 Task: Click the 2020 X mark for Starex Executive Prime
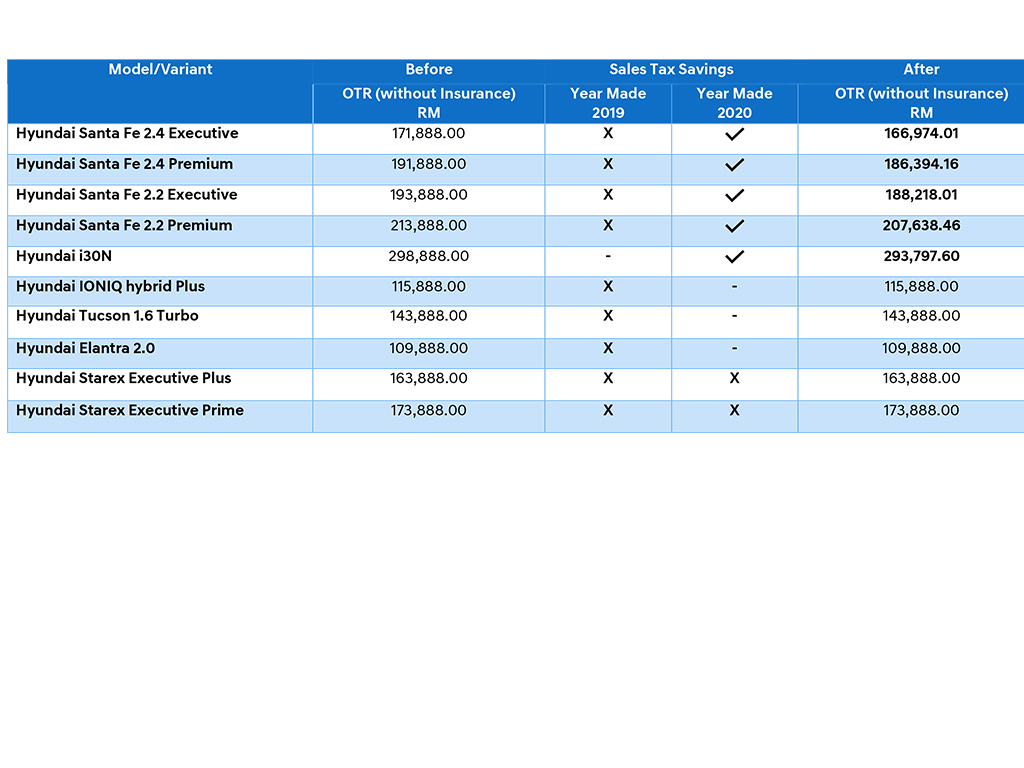[734, 410]
